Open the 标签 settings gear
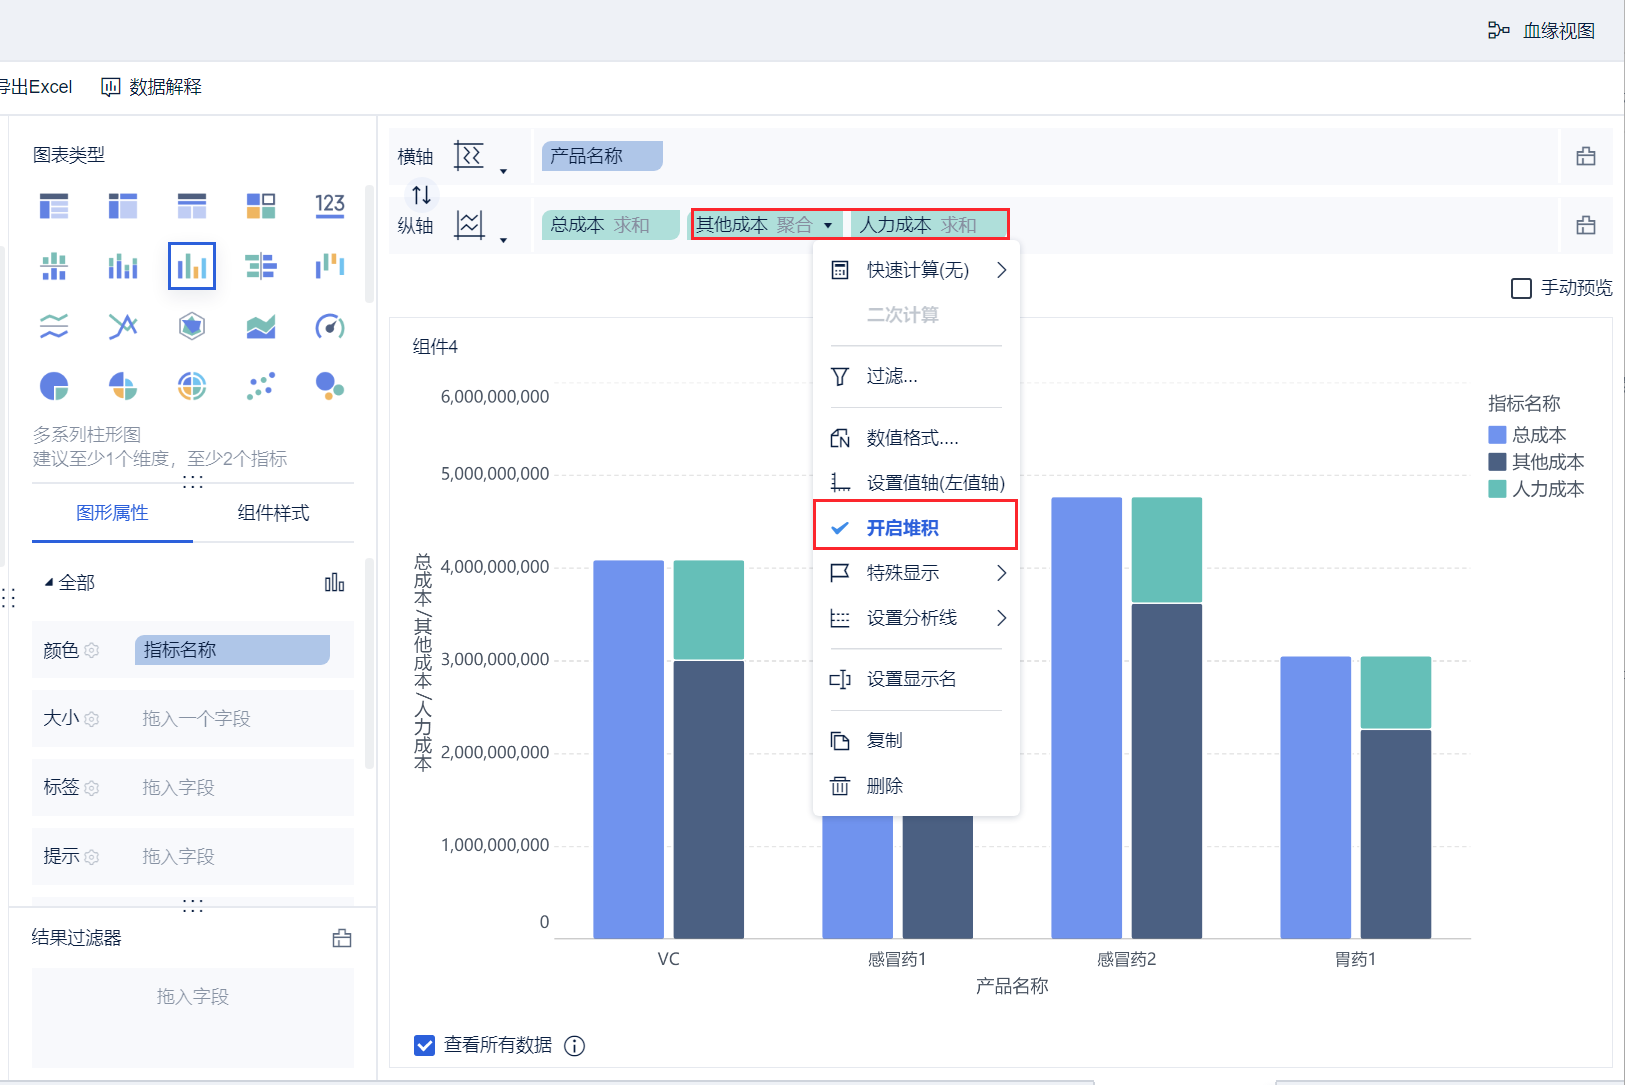 [x=92, y=788]
